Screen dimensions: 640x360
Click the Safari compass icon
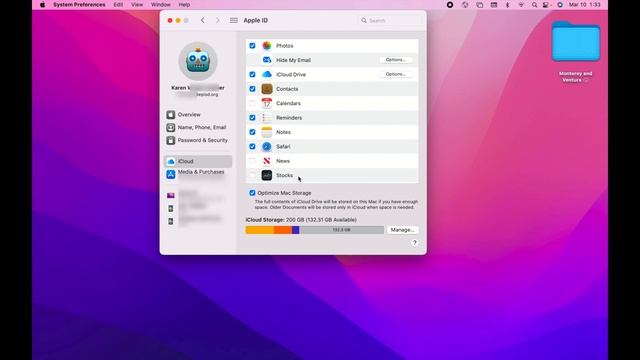click(267, 147)
